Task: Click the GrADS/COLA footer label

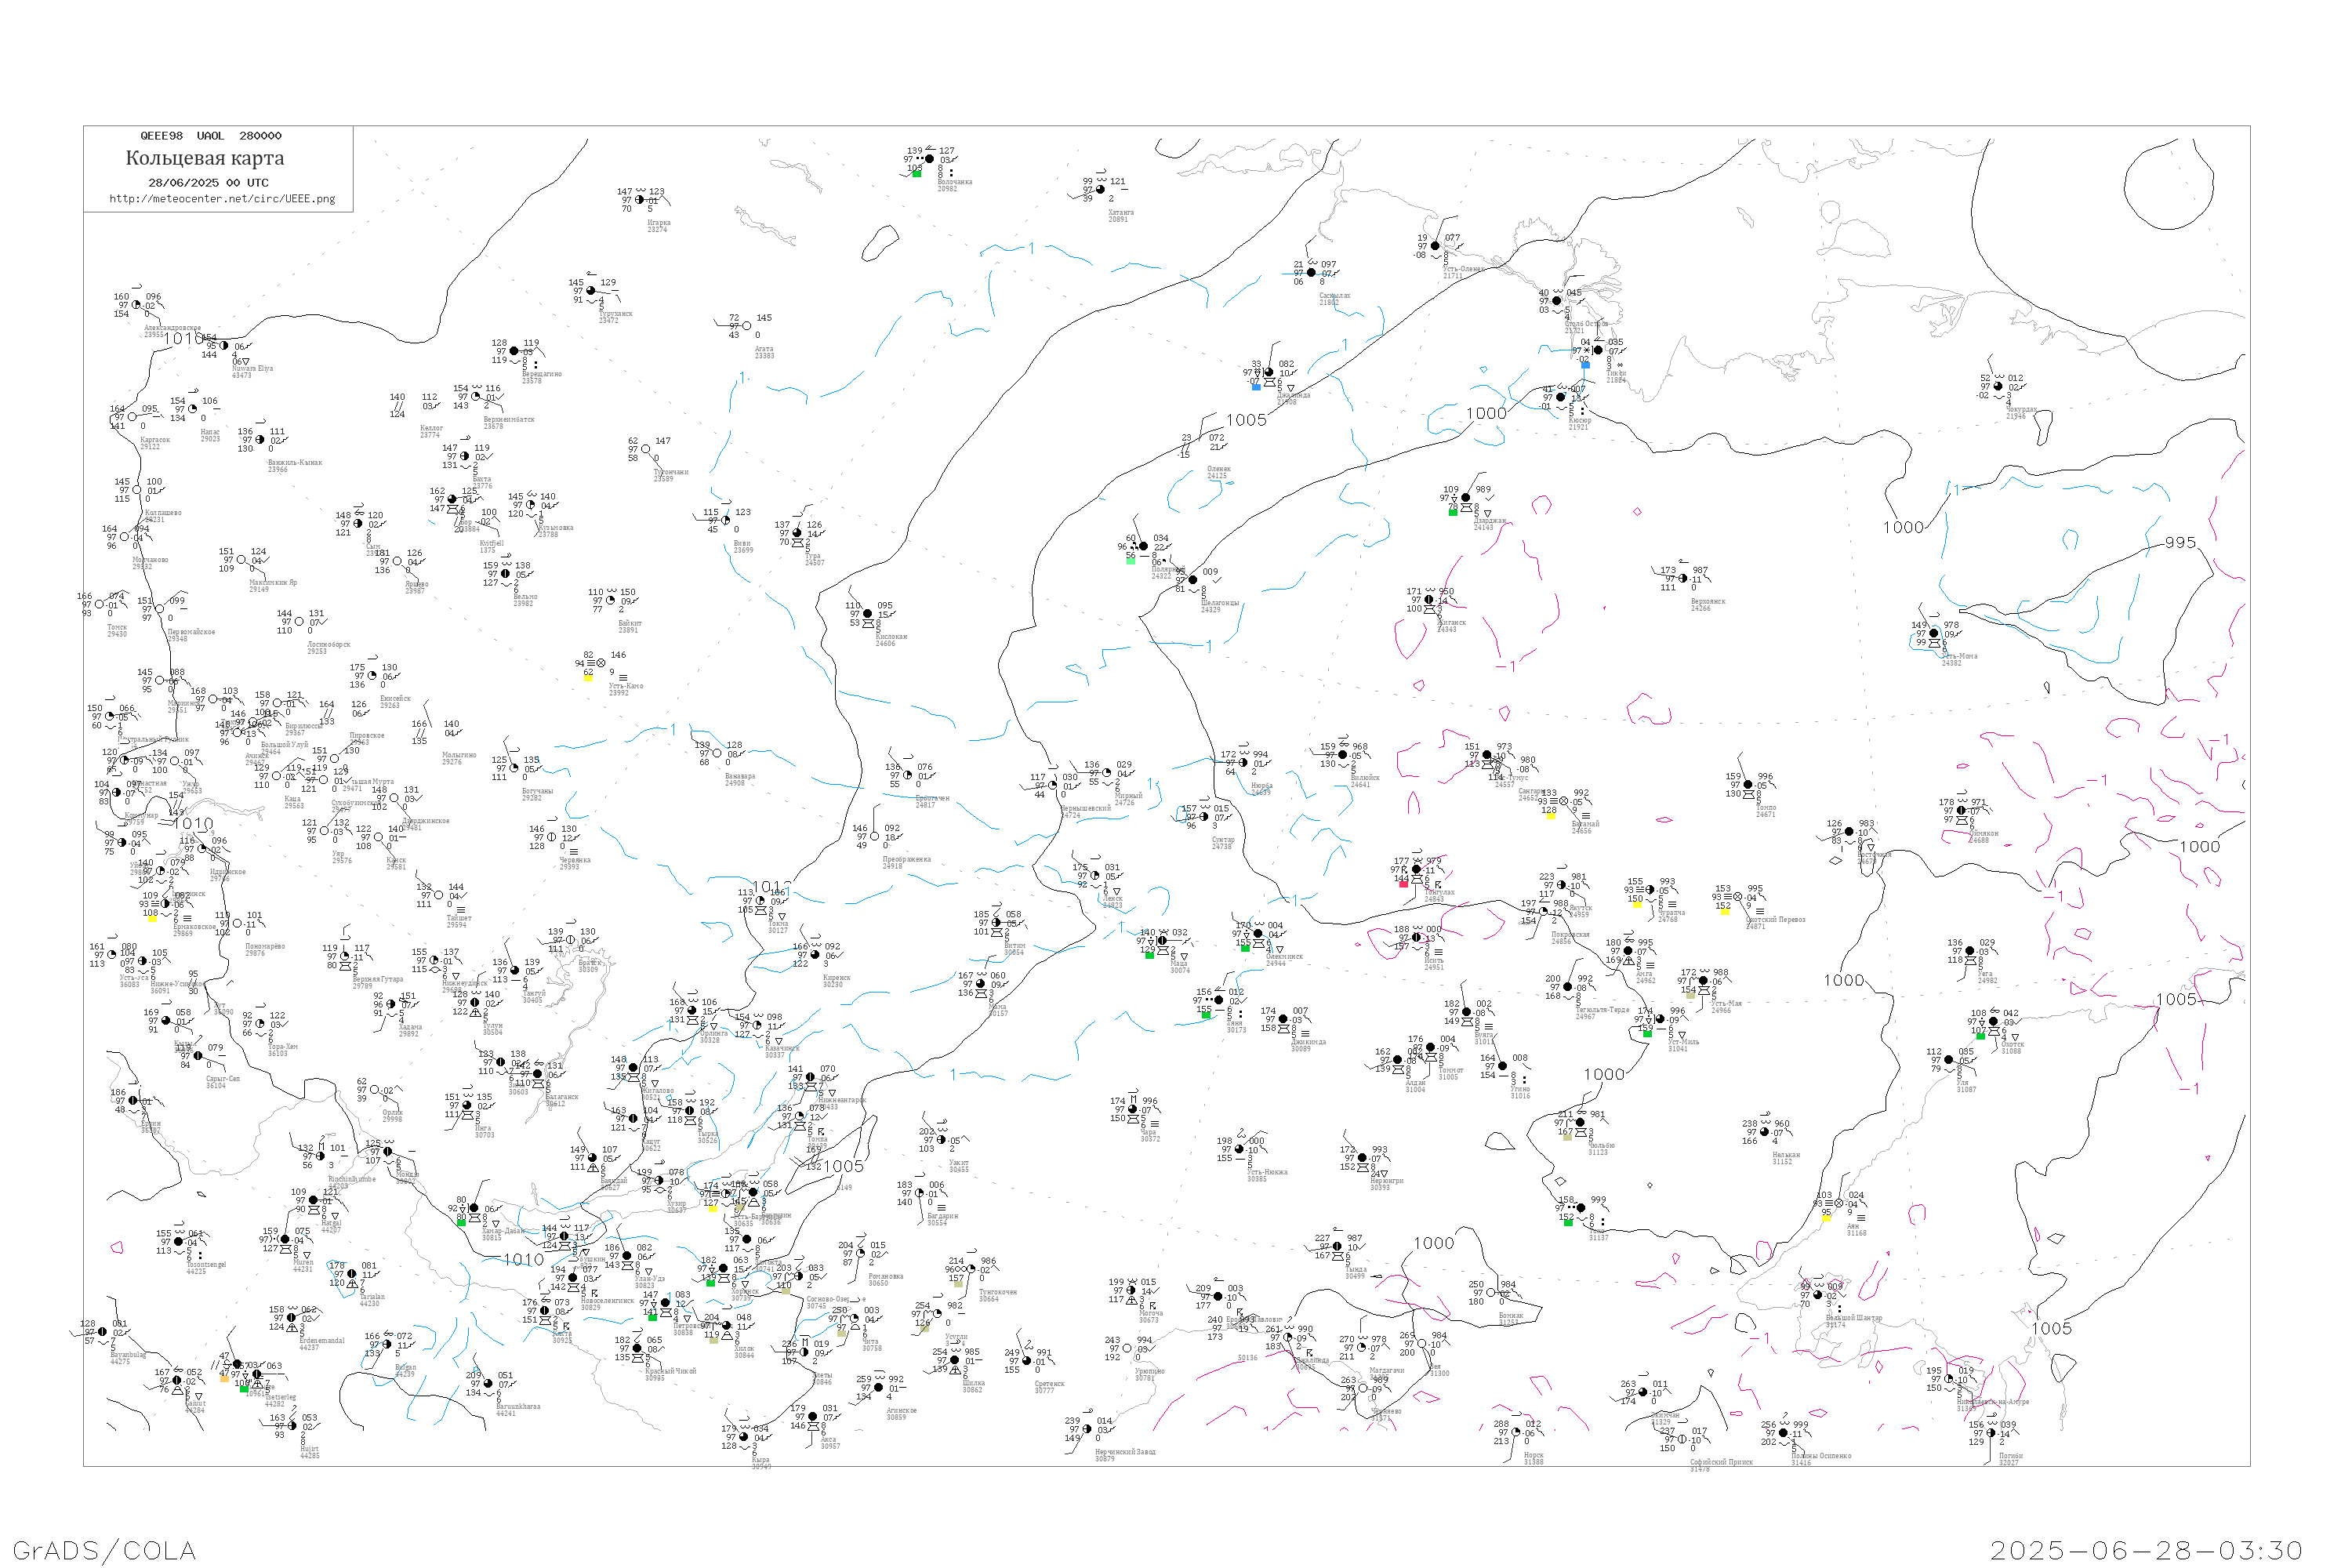Action: (x=104, y=1551)
